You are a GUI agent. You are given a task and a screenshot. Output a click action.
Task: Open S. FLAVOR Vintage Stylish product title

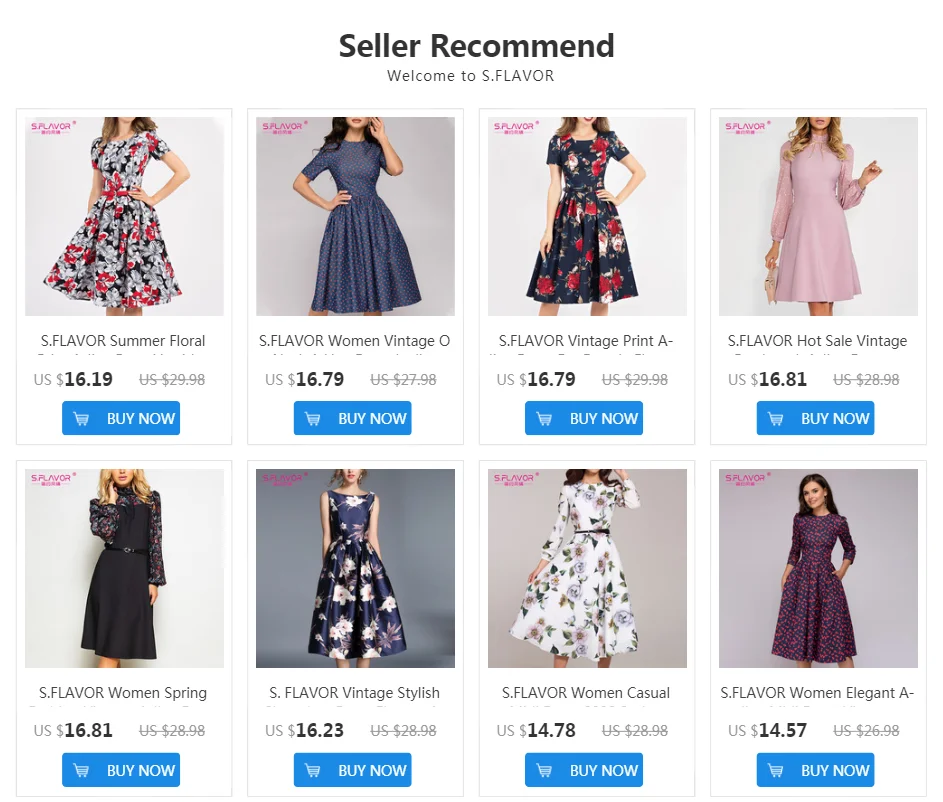(354, 693)
